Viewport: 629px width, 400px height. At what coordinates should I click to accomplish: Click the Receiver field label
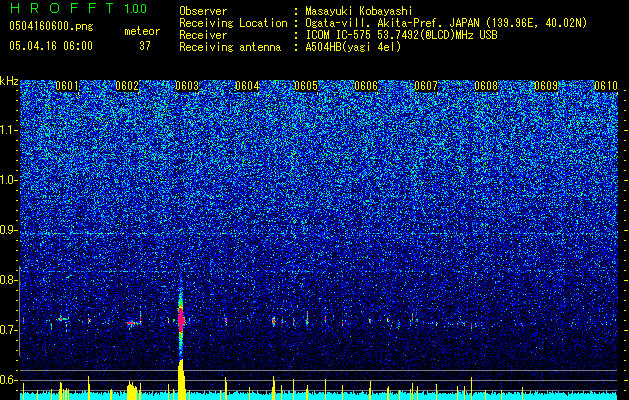[x=203, y=35]
